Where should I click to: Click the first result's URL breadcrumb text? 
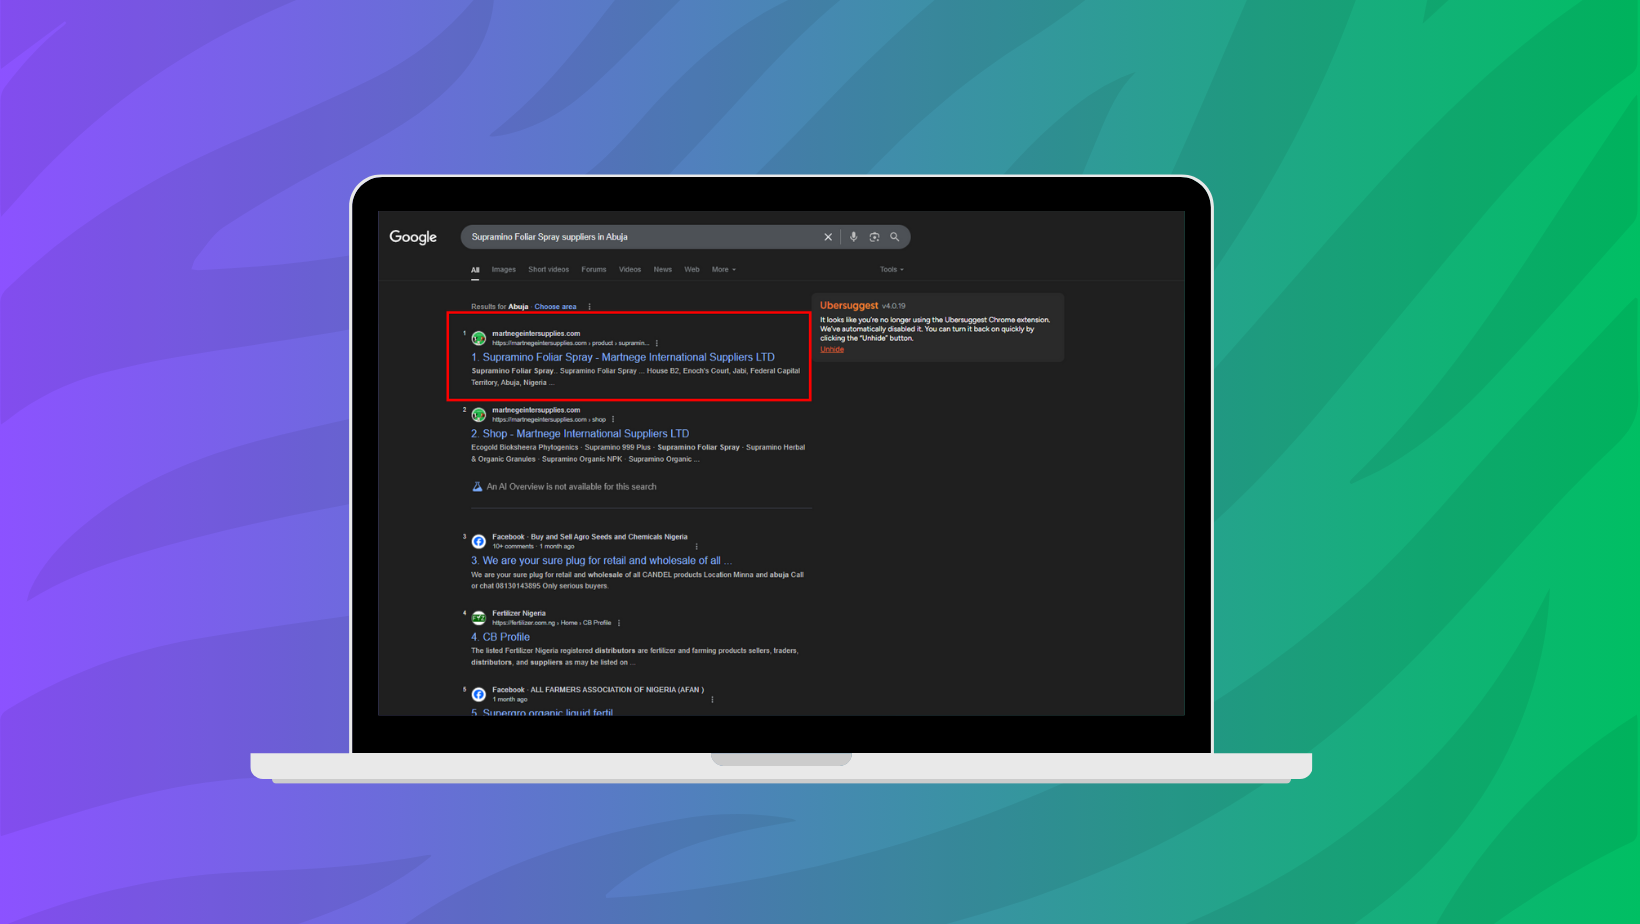click(570, 343)
